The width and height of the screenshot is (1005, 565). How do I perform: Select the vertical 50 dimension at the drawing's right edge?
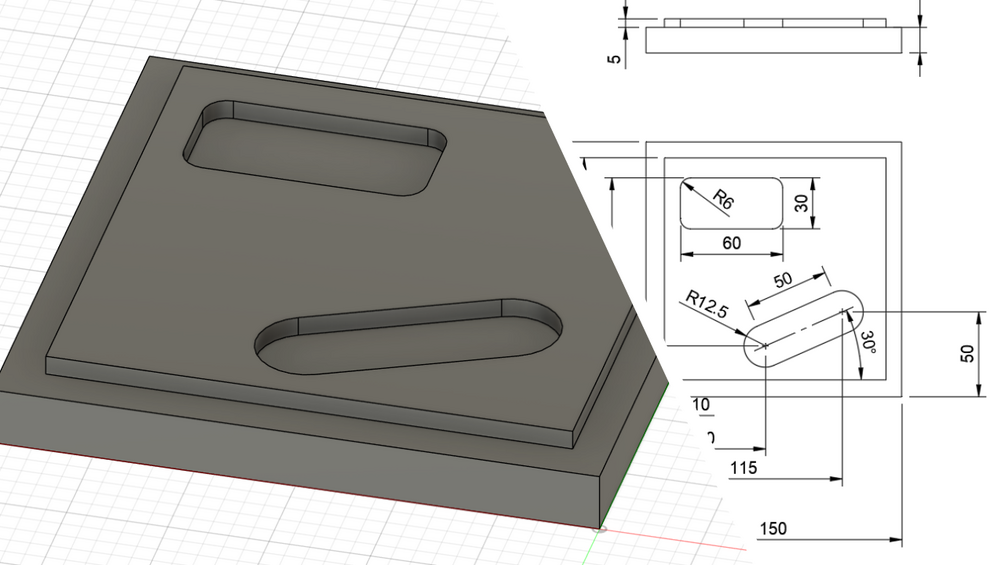(967, 354)
